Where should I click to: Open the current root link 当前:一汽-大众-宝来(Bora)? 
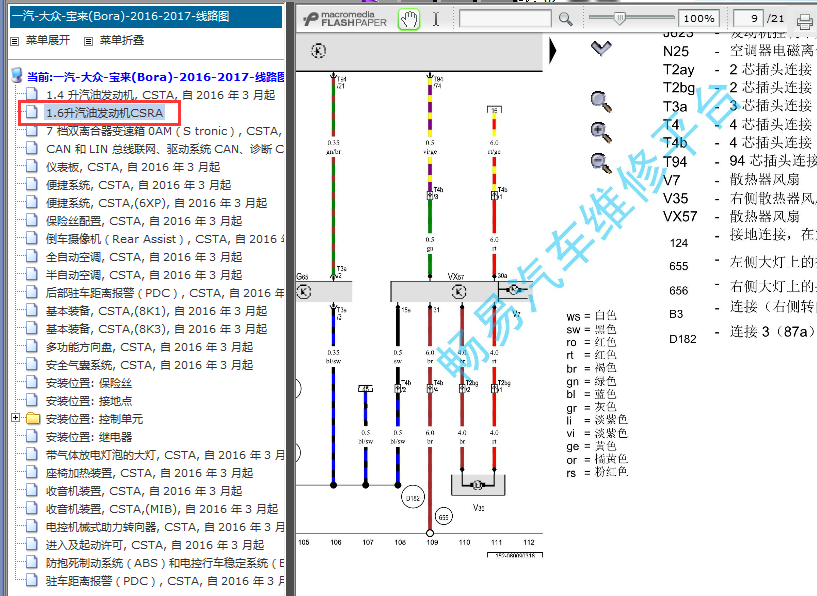tap(155, 77)
